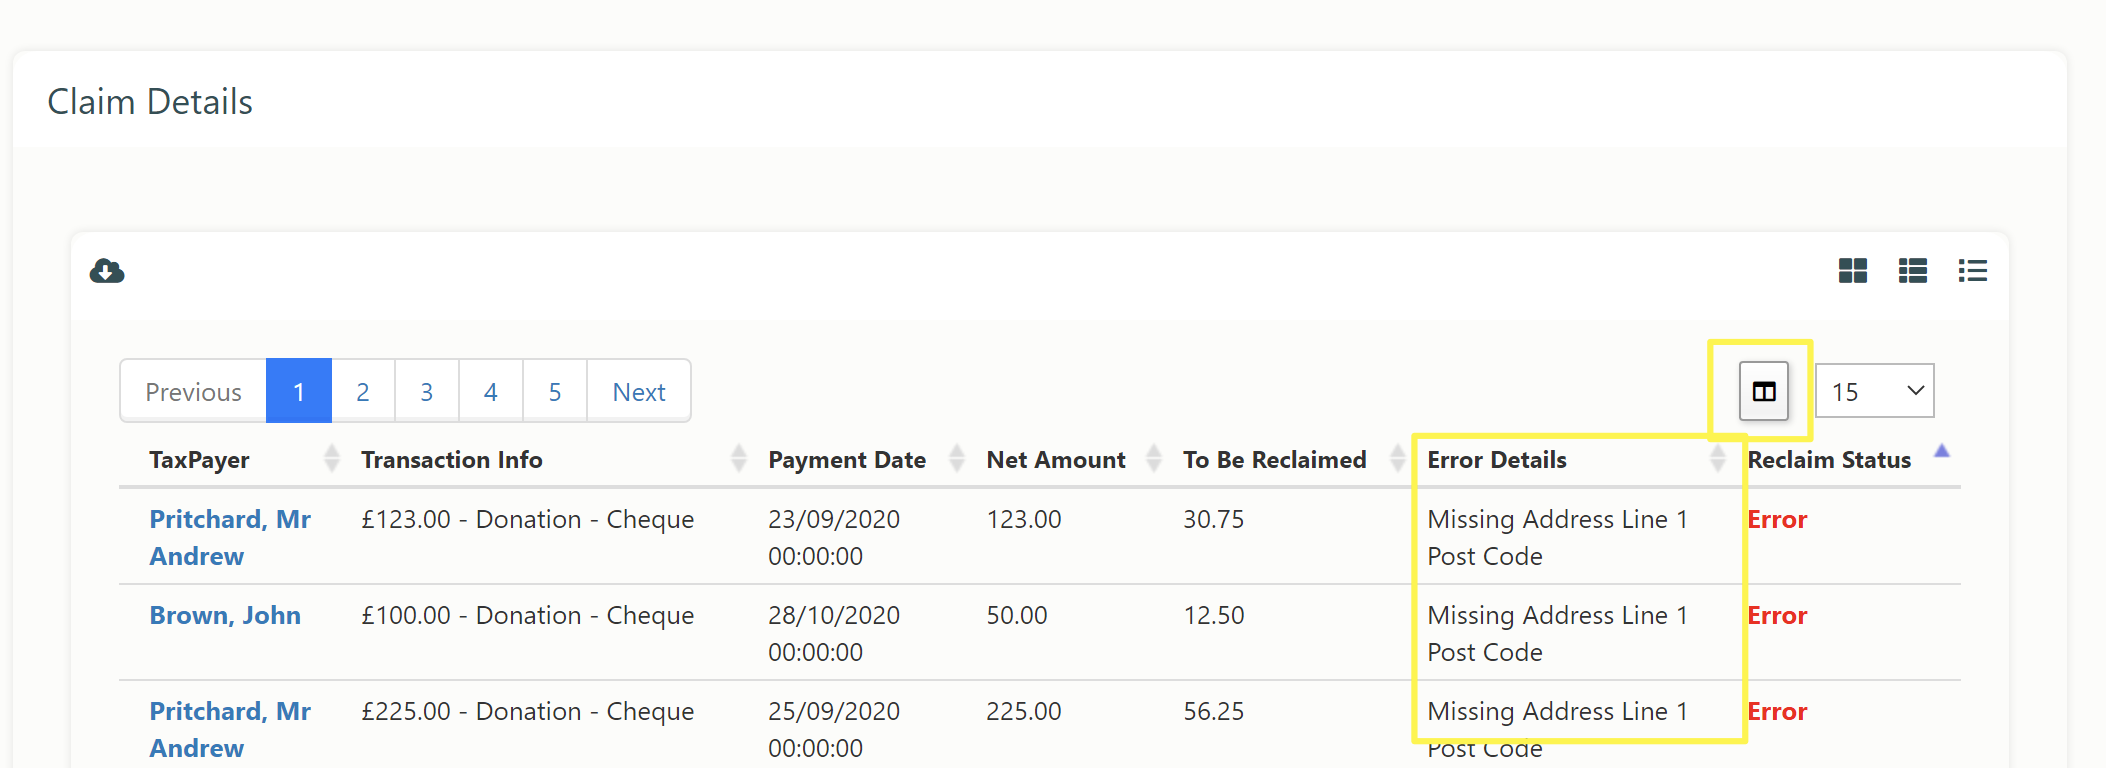Click error details in Brown, John row
The width and height of the screenshot is (2106, 768).
coord(1558,634)
